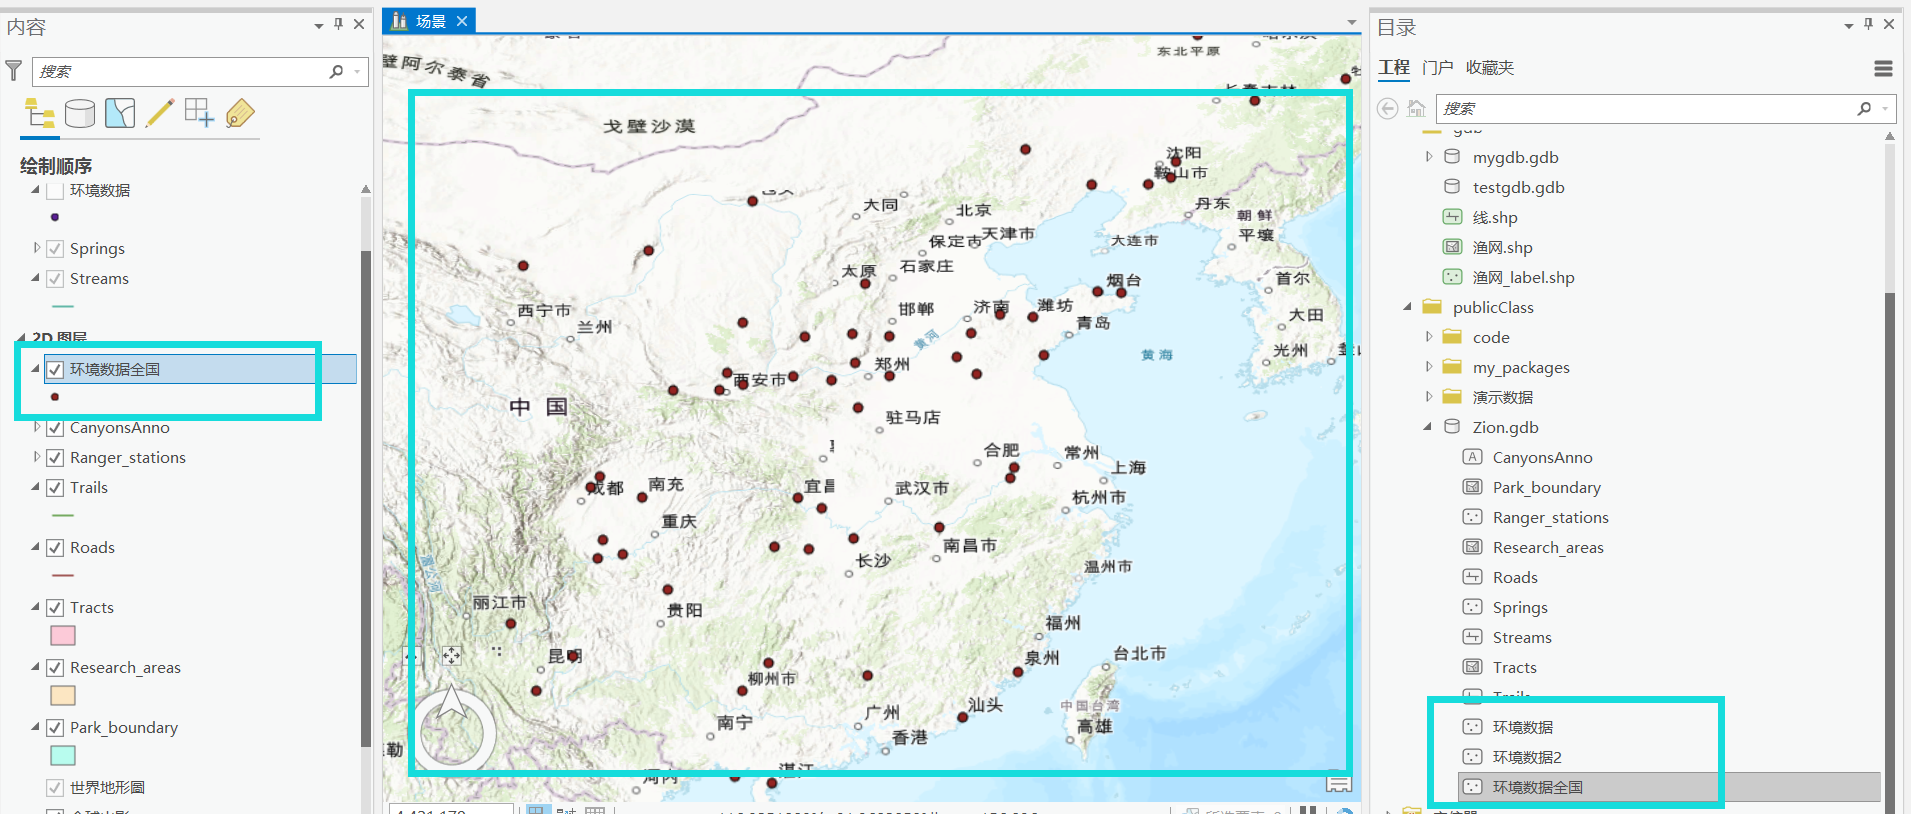Image resolution: width=1911 pixels, height=814 pixels.
Task: Select Research_areas in the Catalog tree
Action: tap(1547, 547)
